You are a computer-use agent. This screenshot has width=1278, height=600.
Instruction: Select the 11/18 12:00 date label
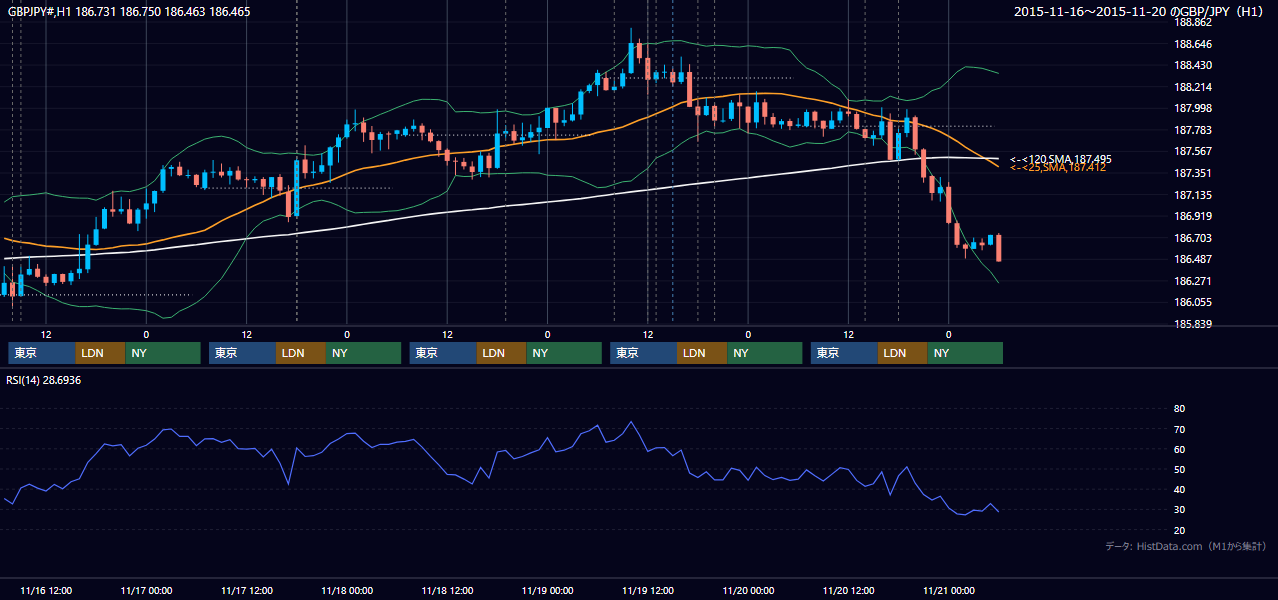point(447,591)
